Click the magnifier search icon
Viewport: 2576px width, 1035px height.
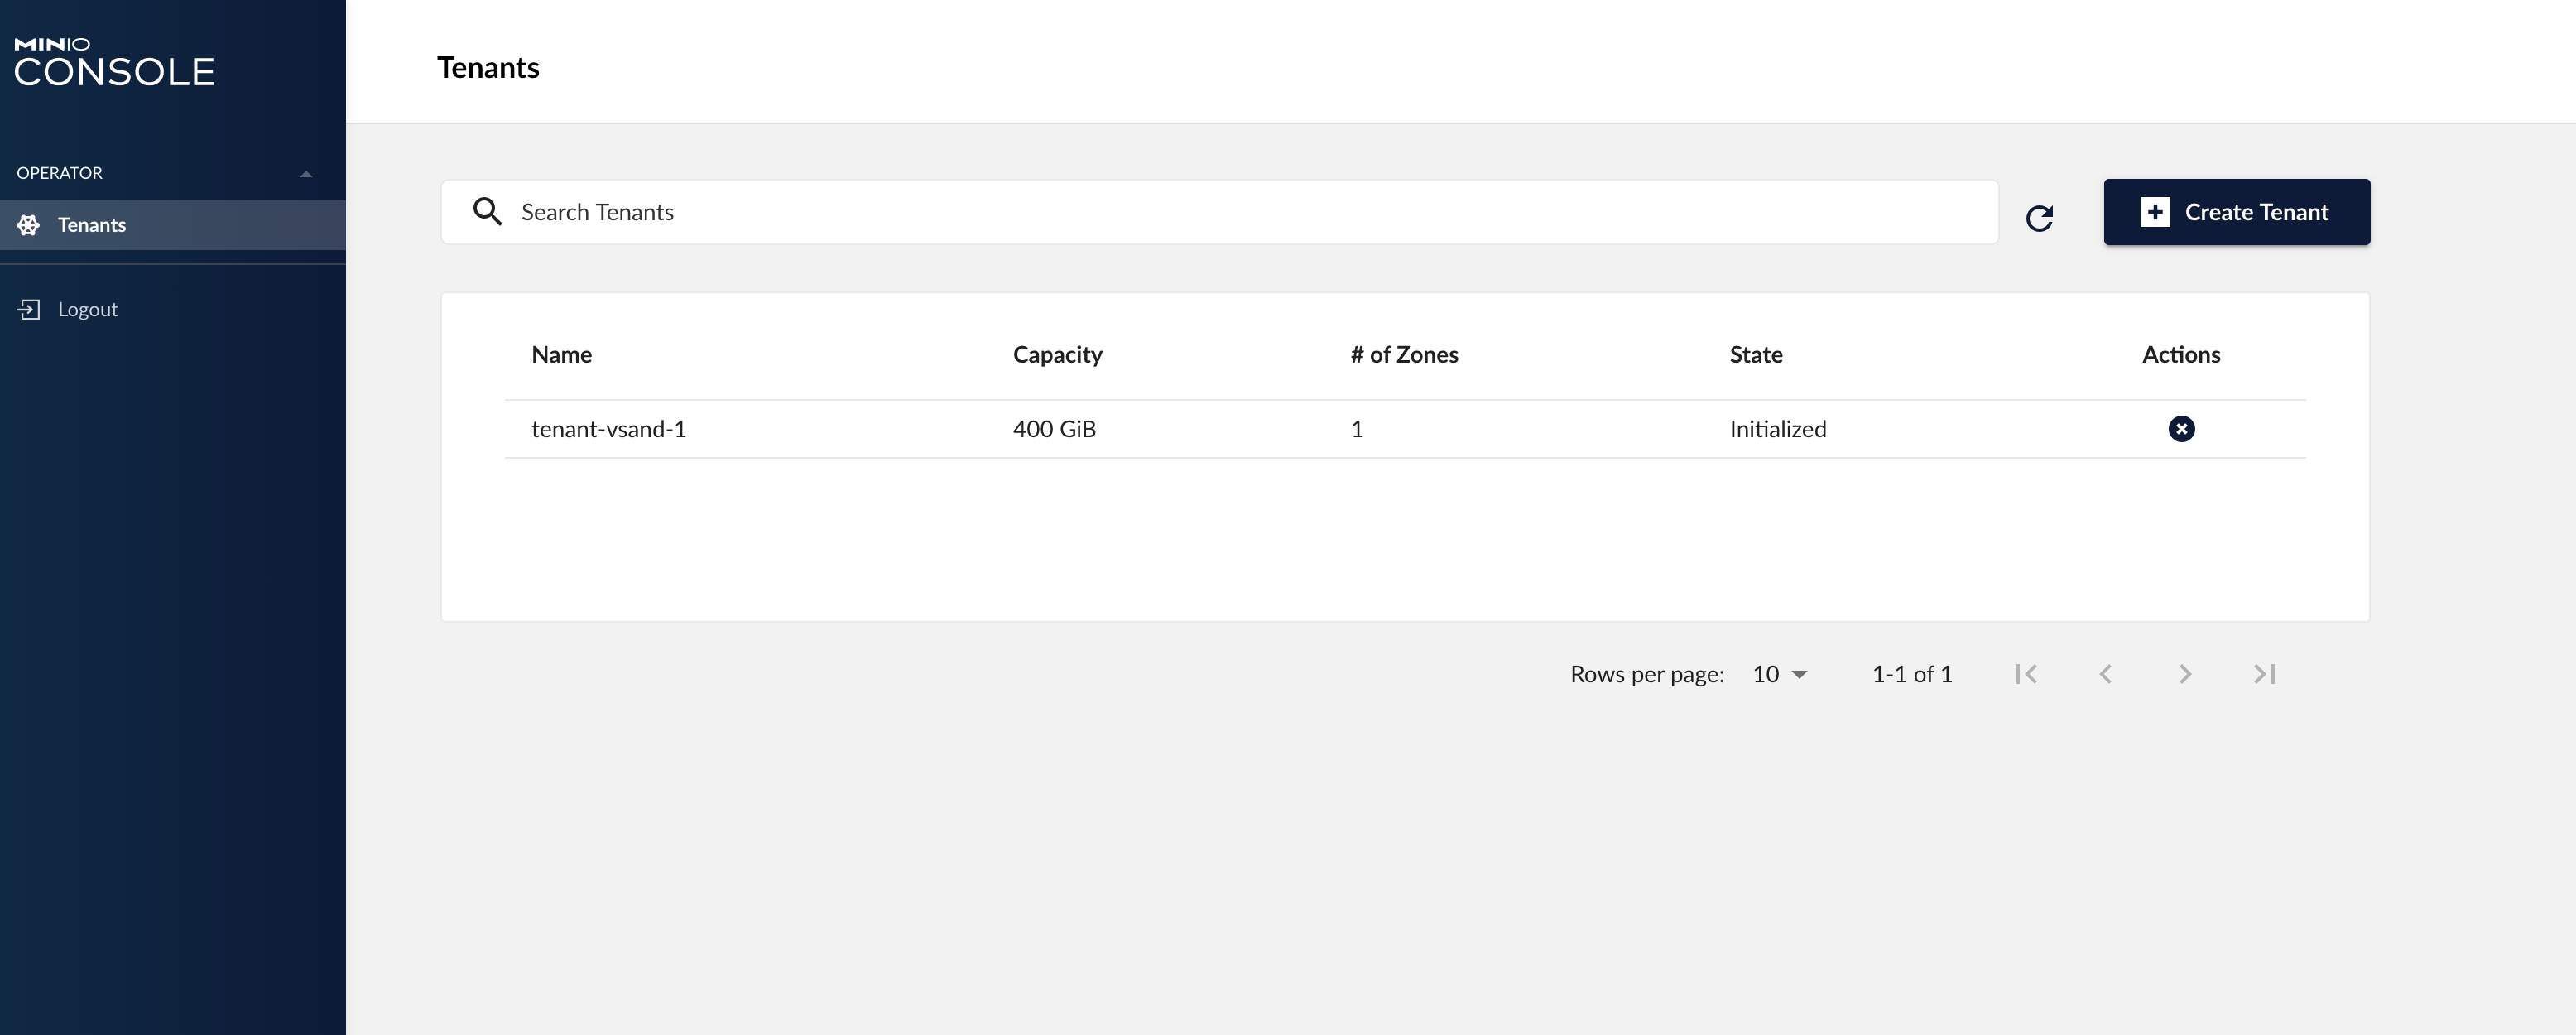487,212
